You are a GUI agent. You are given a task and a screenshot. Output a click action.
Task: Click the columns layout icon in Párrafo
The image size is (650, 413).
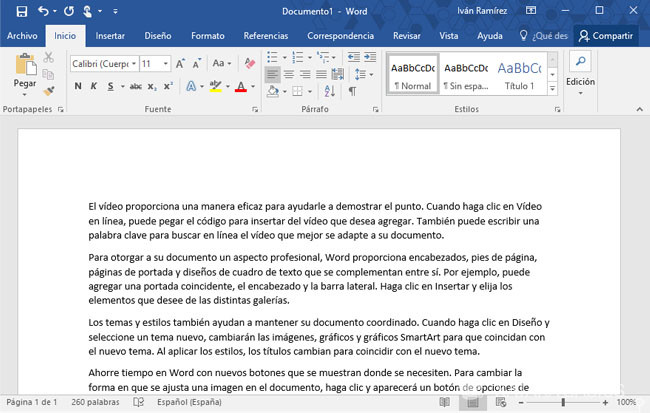[337, 74]
